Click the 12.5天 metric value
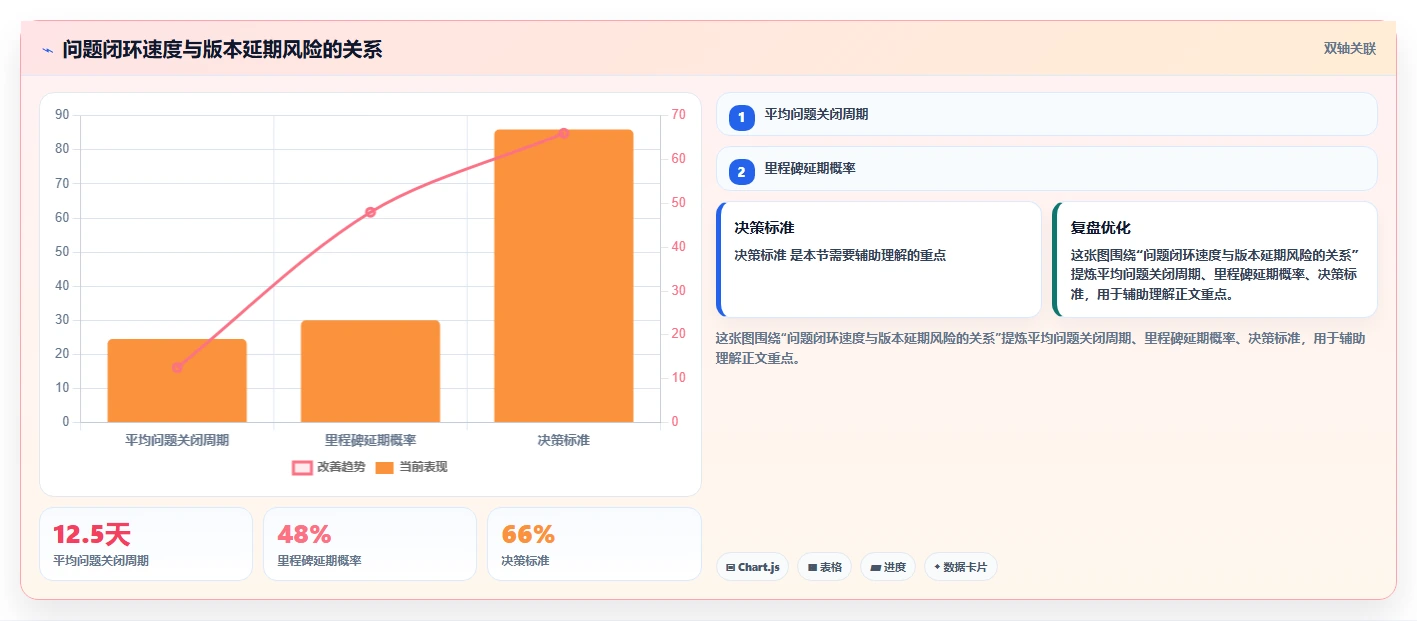This screenshot has height=621, width=1417. (x=91, y=535)
